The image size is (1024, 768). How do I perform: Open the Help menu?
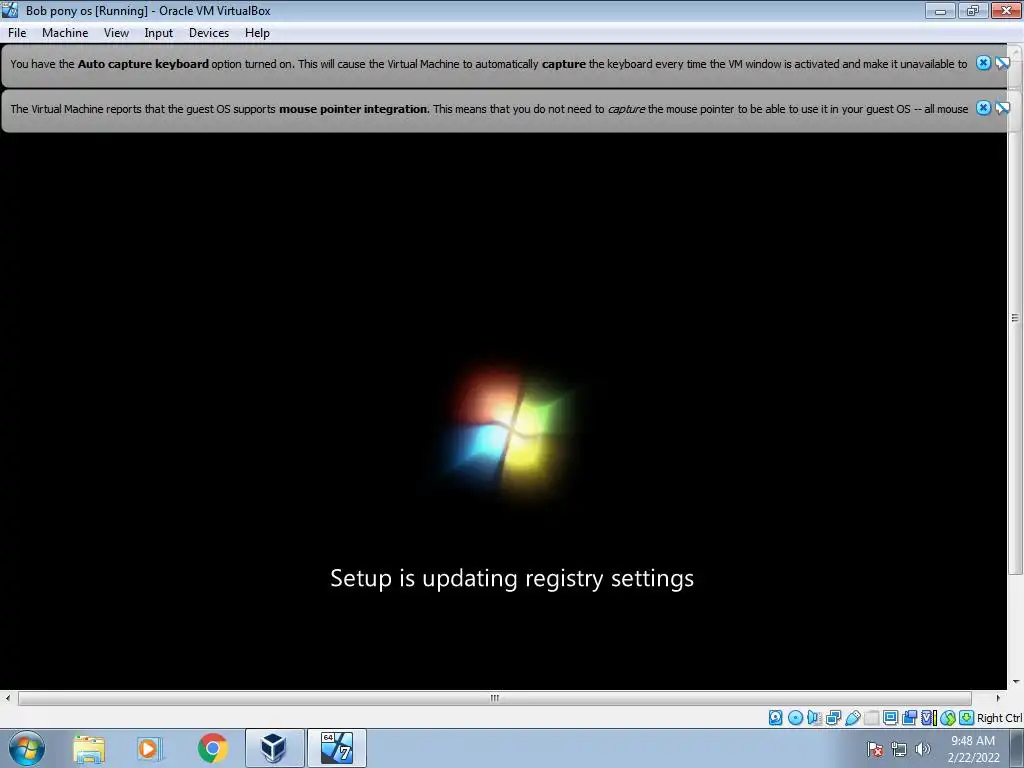pyautogui.click(x=257, y=33)
